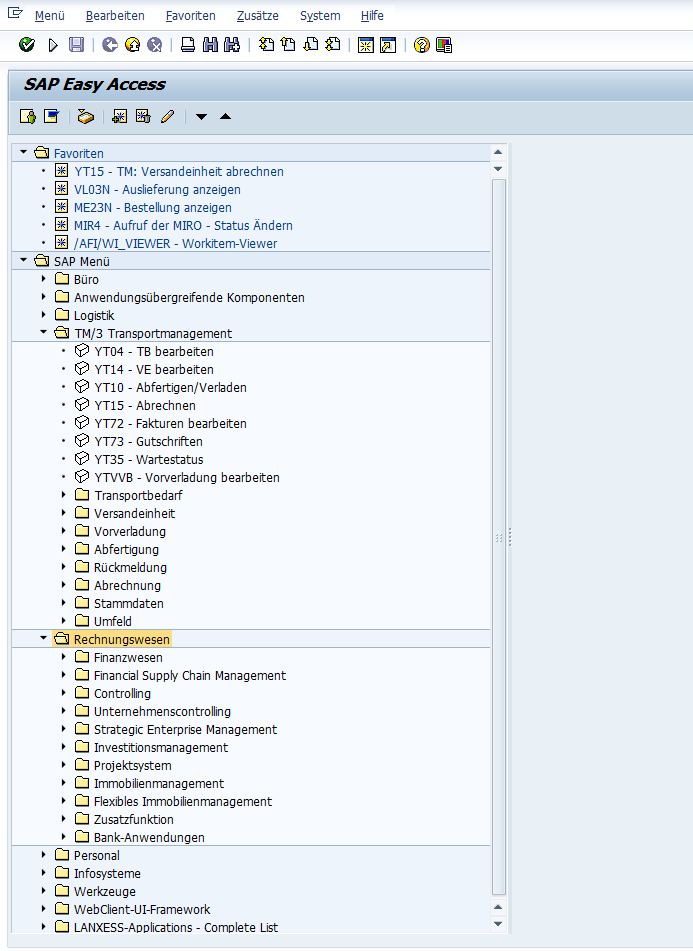Open the Favoriten menu in the menu bar
Image resolution: width=693 pixels, height=951 pixels.
click(x=190, y=16)
